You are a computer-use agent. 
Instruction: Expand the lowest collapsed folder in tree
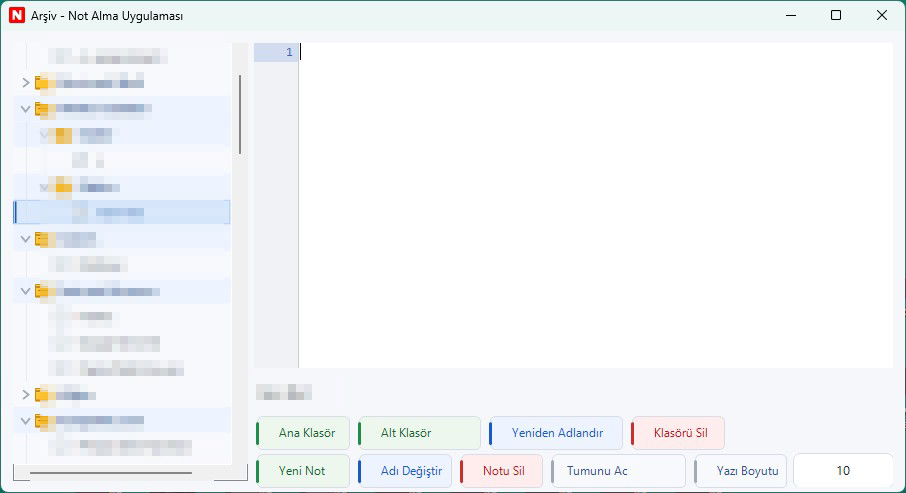coord(26,395)
